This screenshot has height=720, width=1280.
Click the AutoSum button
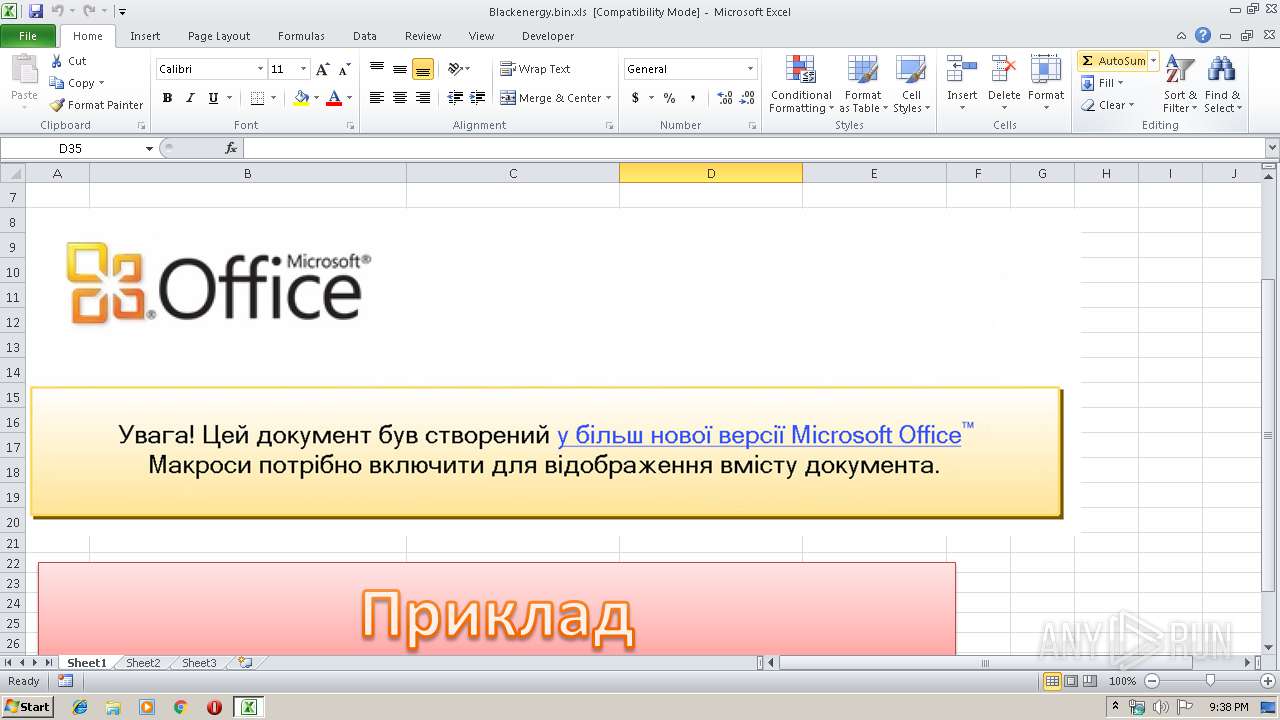(x=1113, y=61)
